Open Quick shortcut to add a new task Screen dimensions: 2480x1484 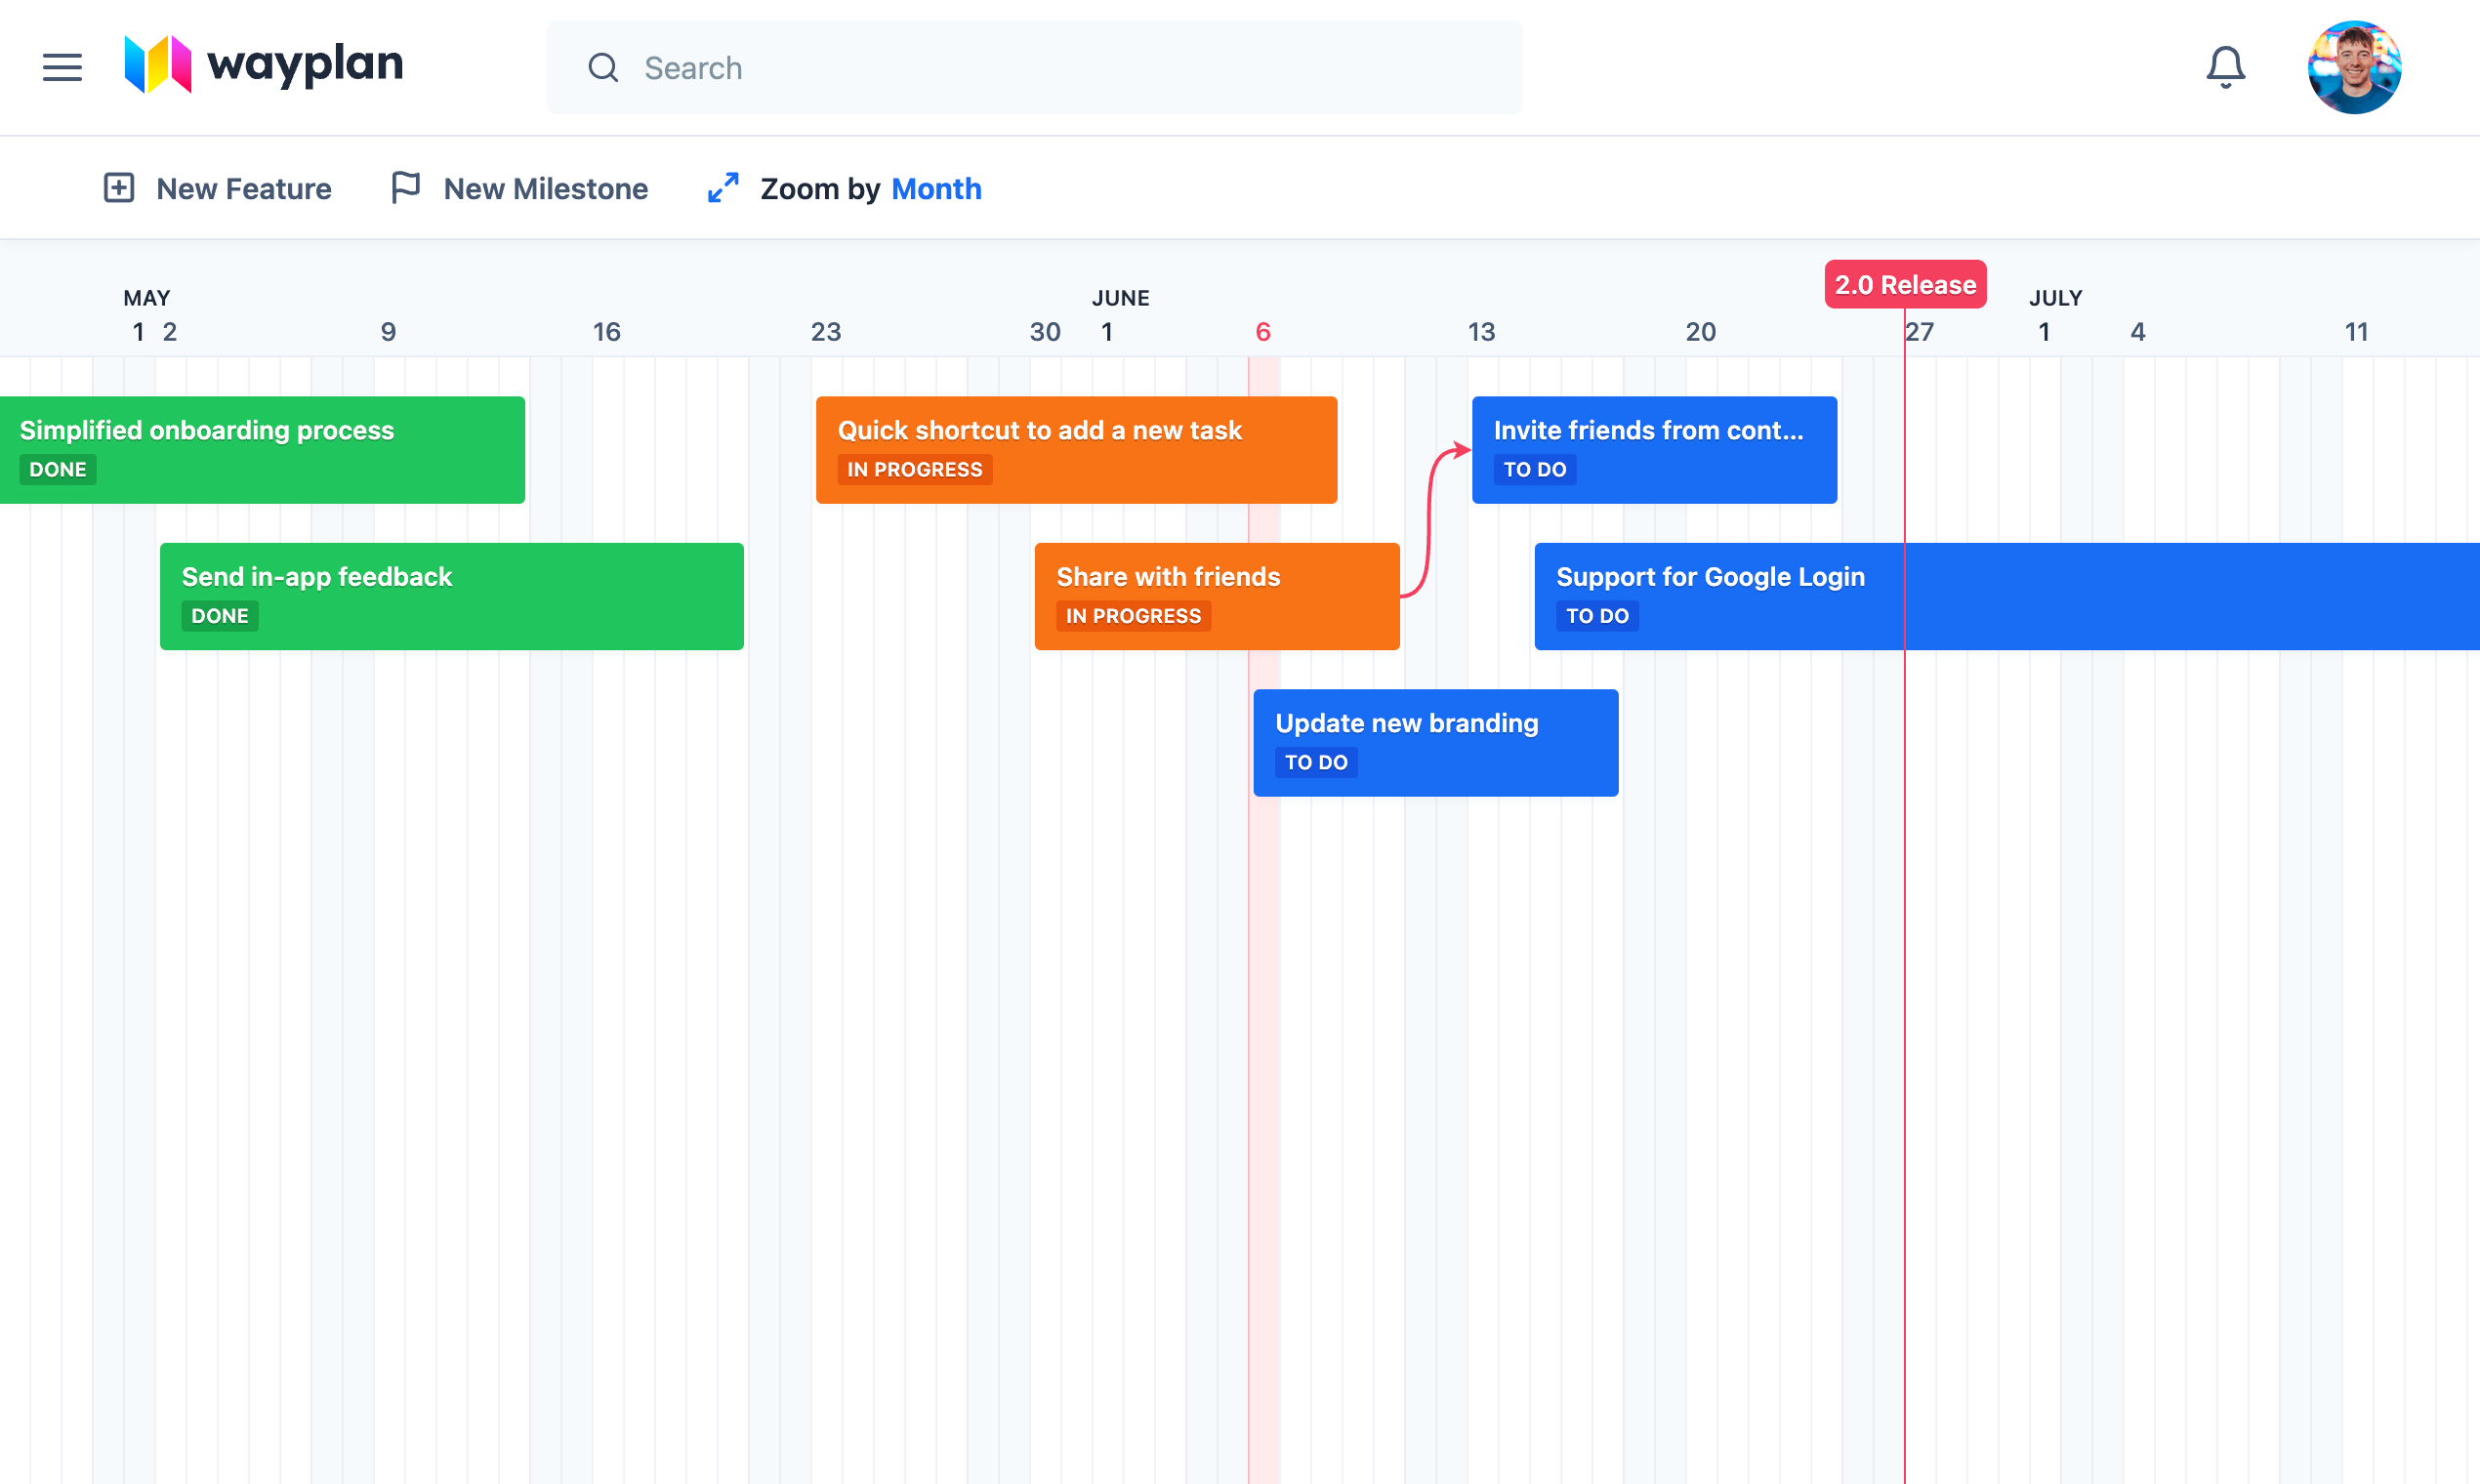1076,450
